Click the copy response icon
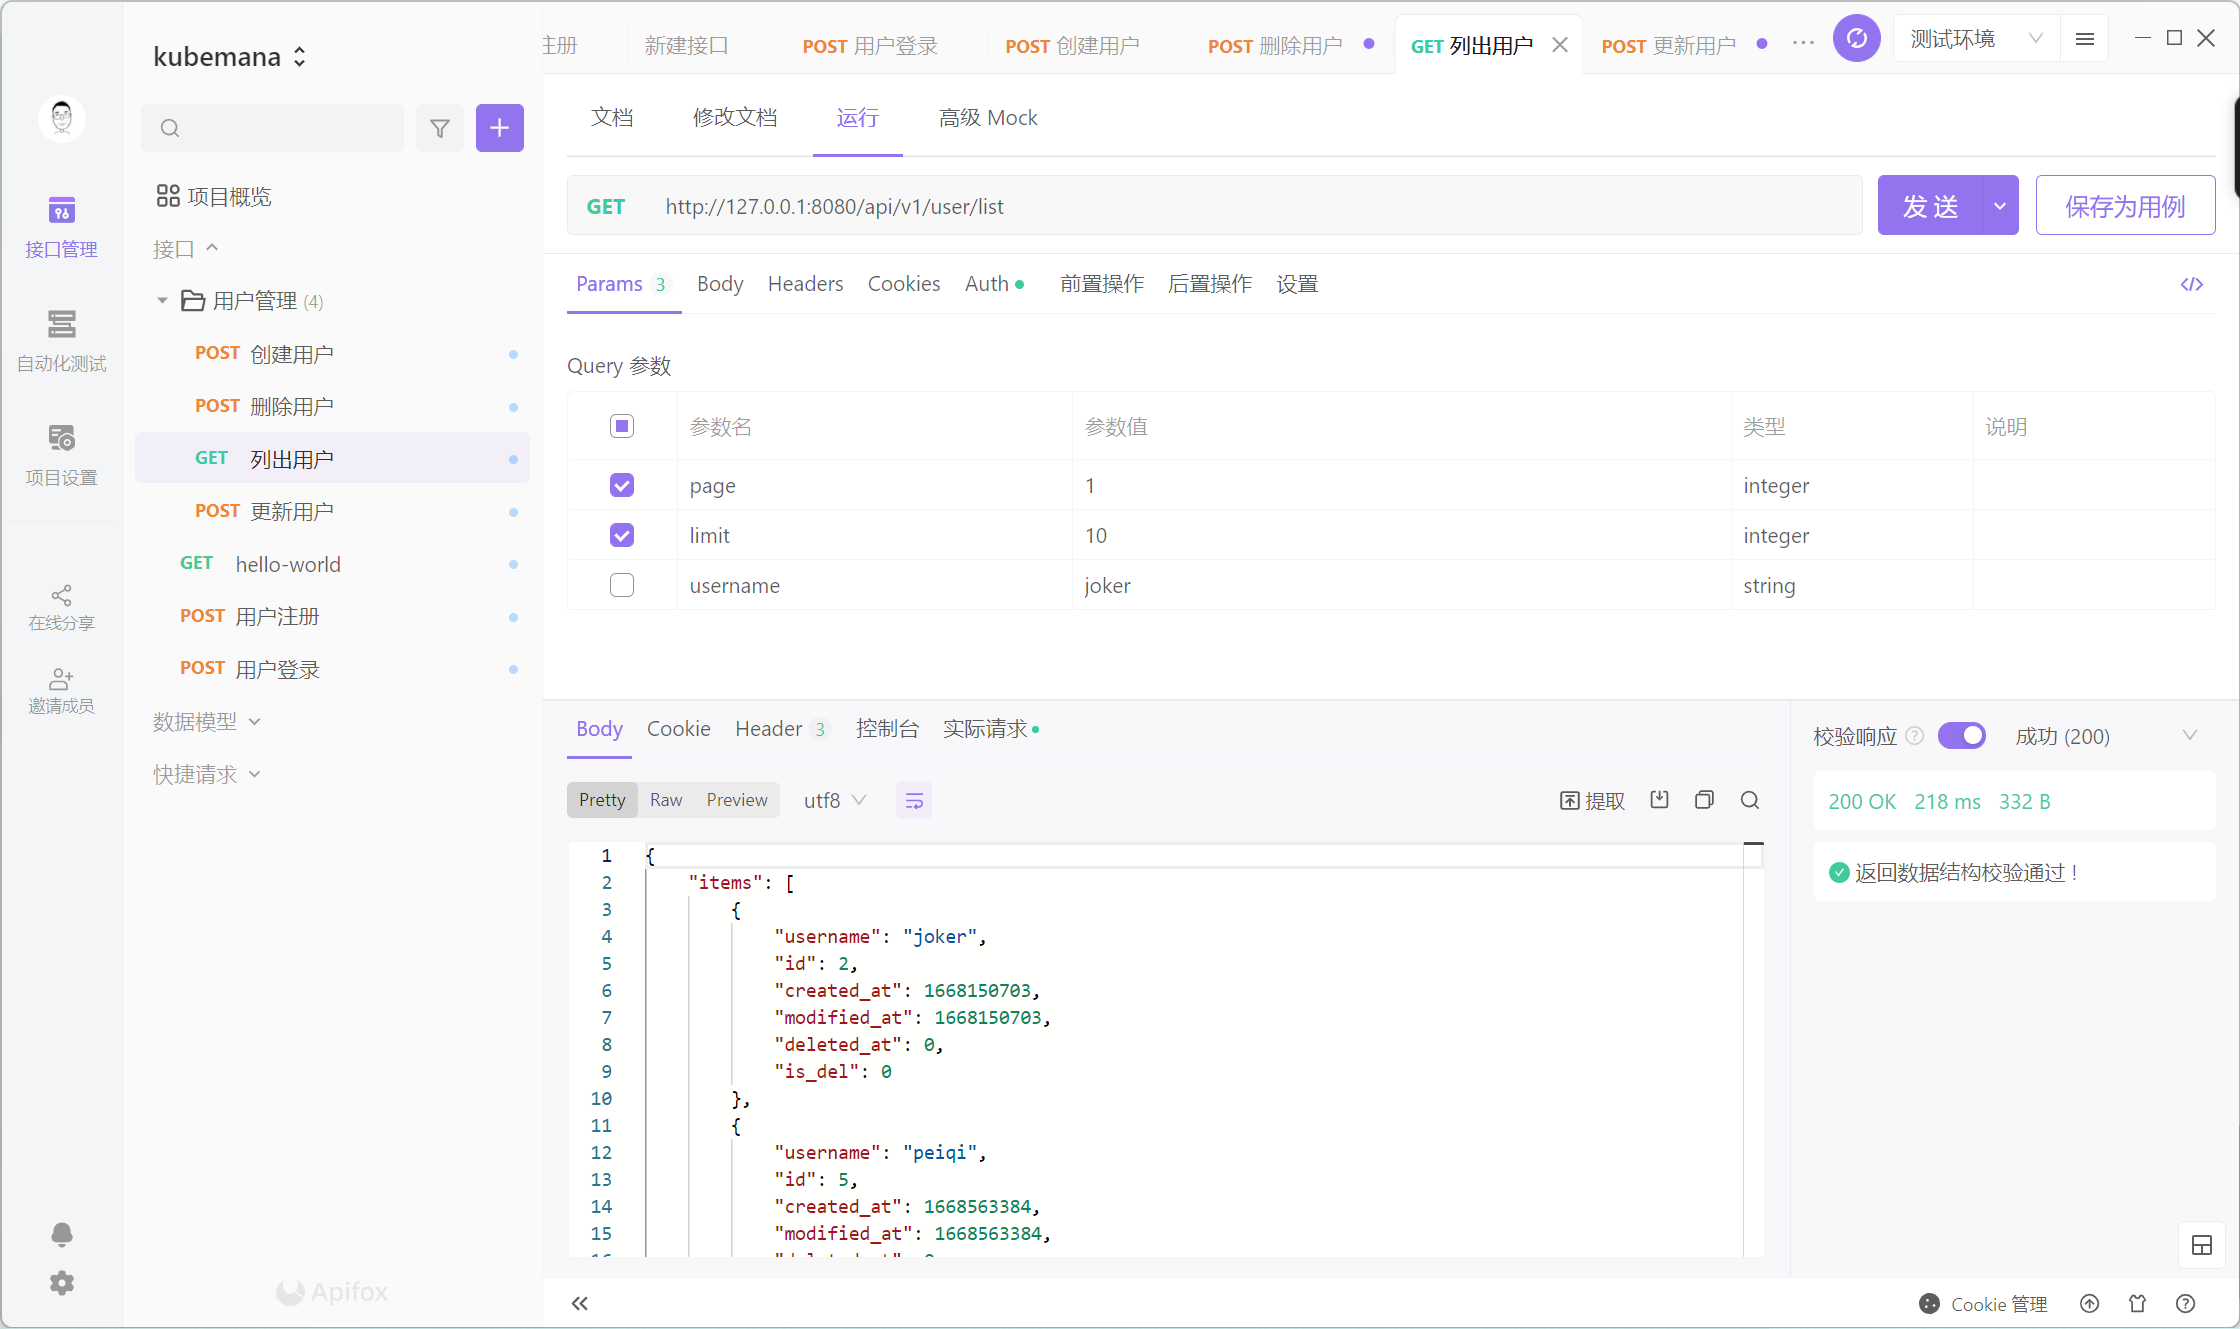 [x=1705, y=800]
